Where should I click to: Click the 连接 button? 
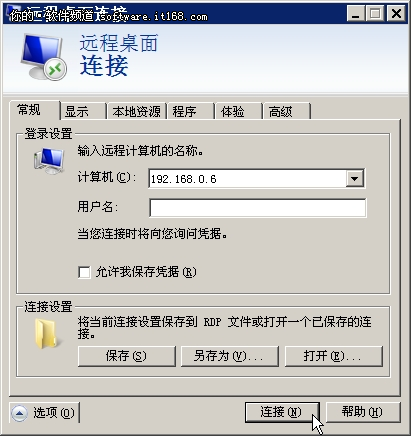[282, 412]
